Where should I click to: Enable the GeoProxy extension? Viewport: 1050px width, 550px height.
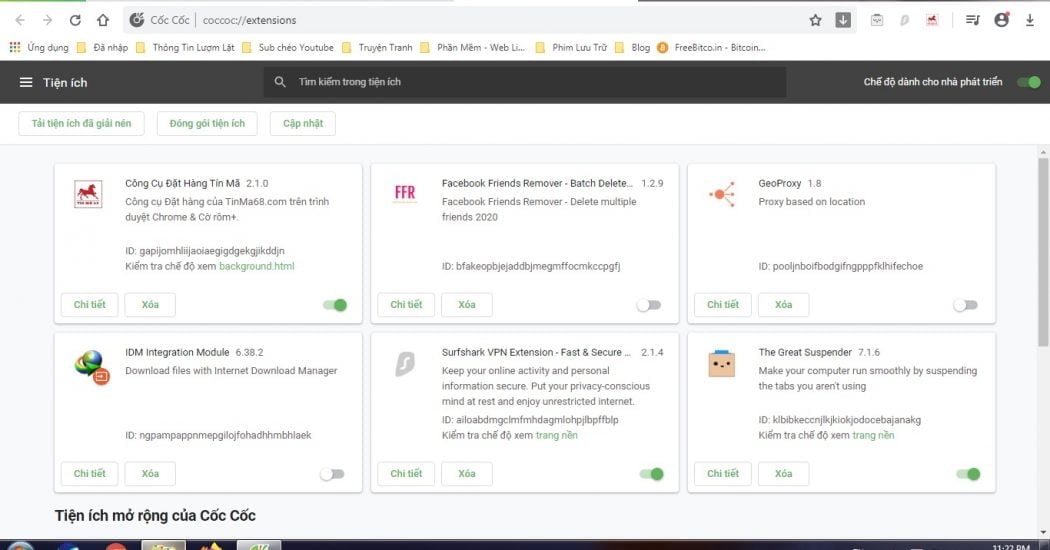[965, 305]
